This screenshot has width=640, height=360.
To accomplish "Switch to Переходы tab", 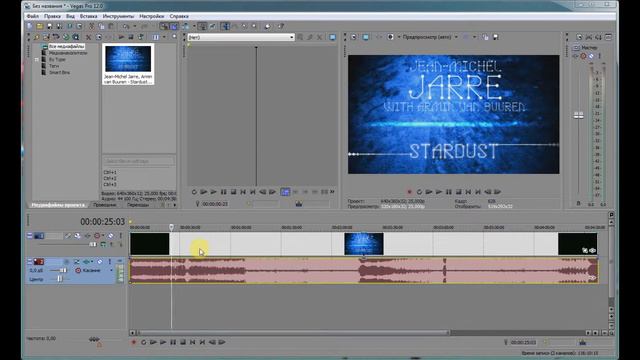I will [x=138, y=205].
